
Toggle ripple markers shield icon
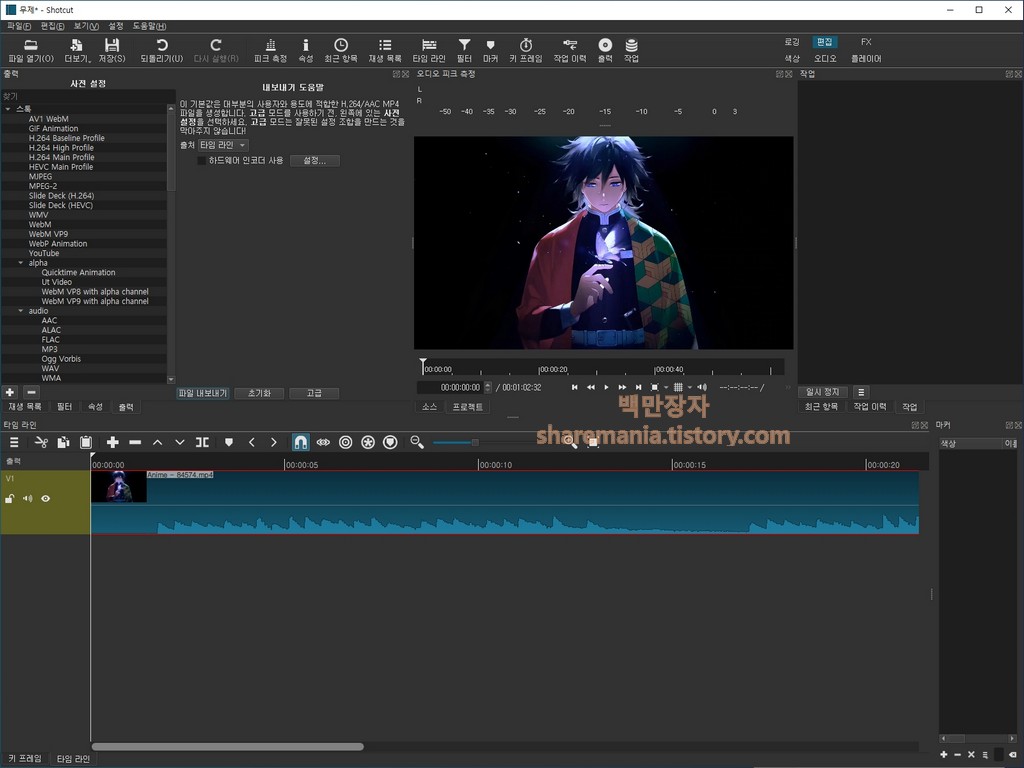click(391, 442)
